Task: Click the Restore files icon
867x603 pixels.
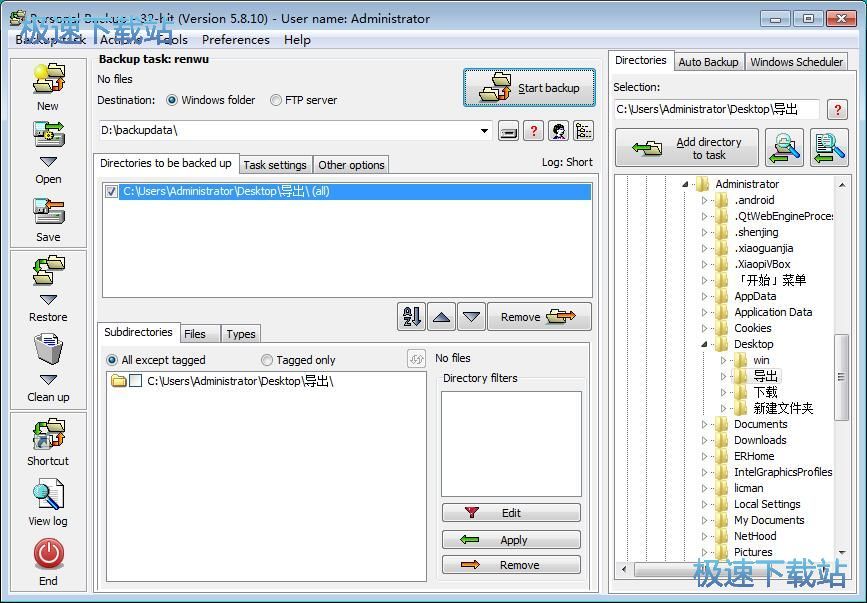Action: pyautogui.click(x=49, y=270)
